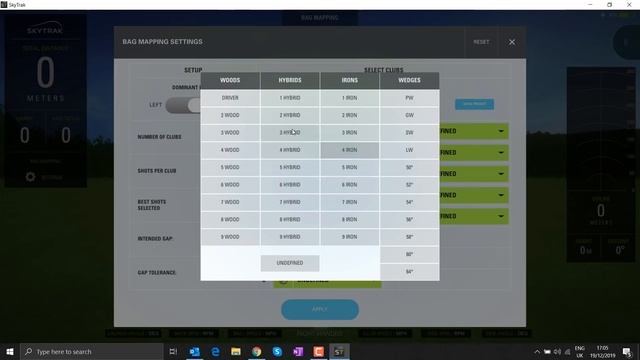Select 7 IRON in the irons column
This screenshot has width=640, height=360.
click(350, 202)
